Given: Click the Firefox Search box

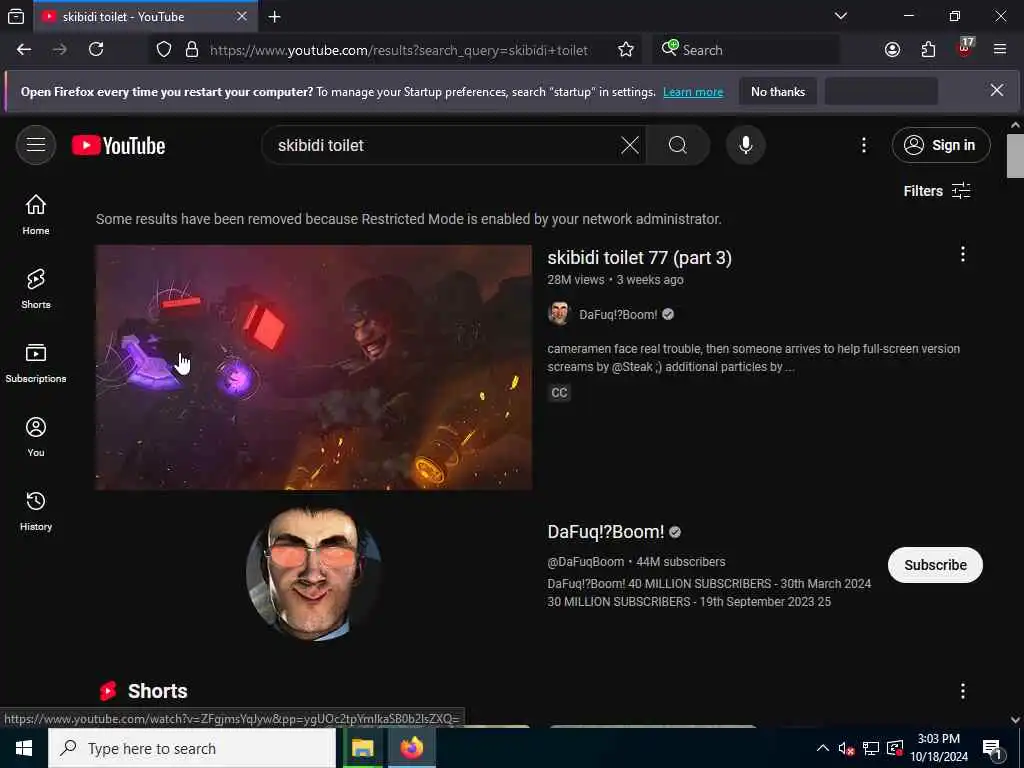Looking at the screenshot, I should pyautogui.click(x=746, y=50).
